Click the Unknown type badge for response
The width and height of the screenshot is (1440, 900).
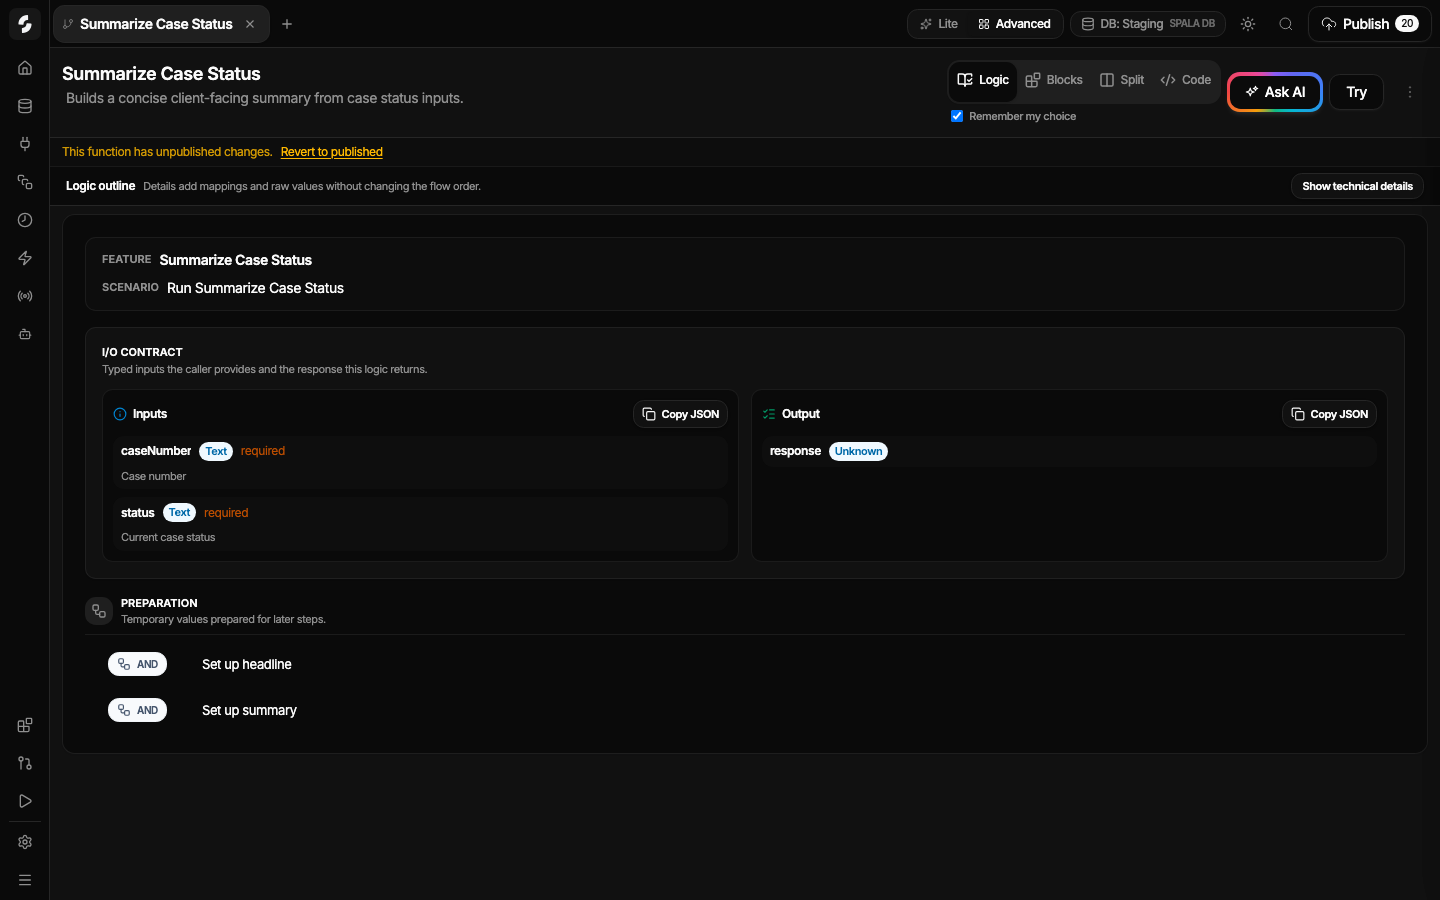(x=858, y=451)
